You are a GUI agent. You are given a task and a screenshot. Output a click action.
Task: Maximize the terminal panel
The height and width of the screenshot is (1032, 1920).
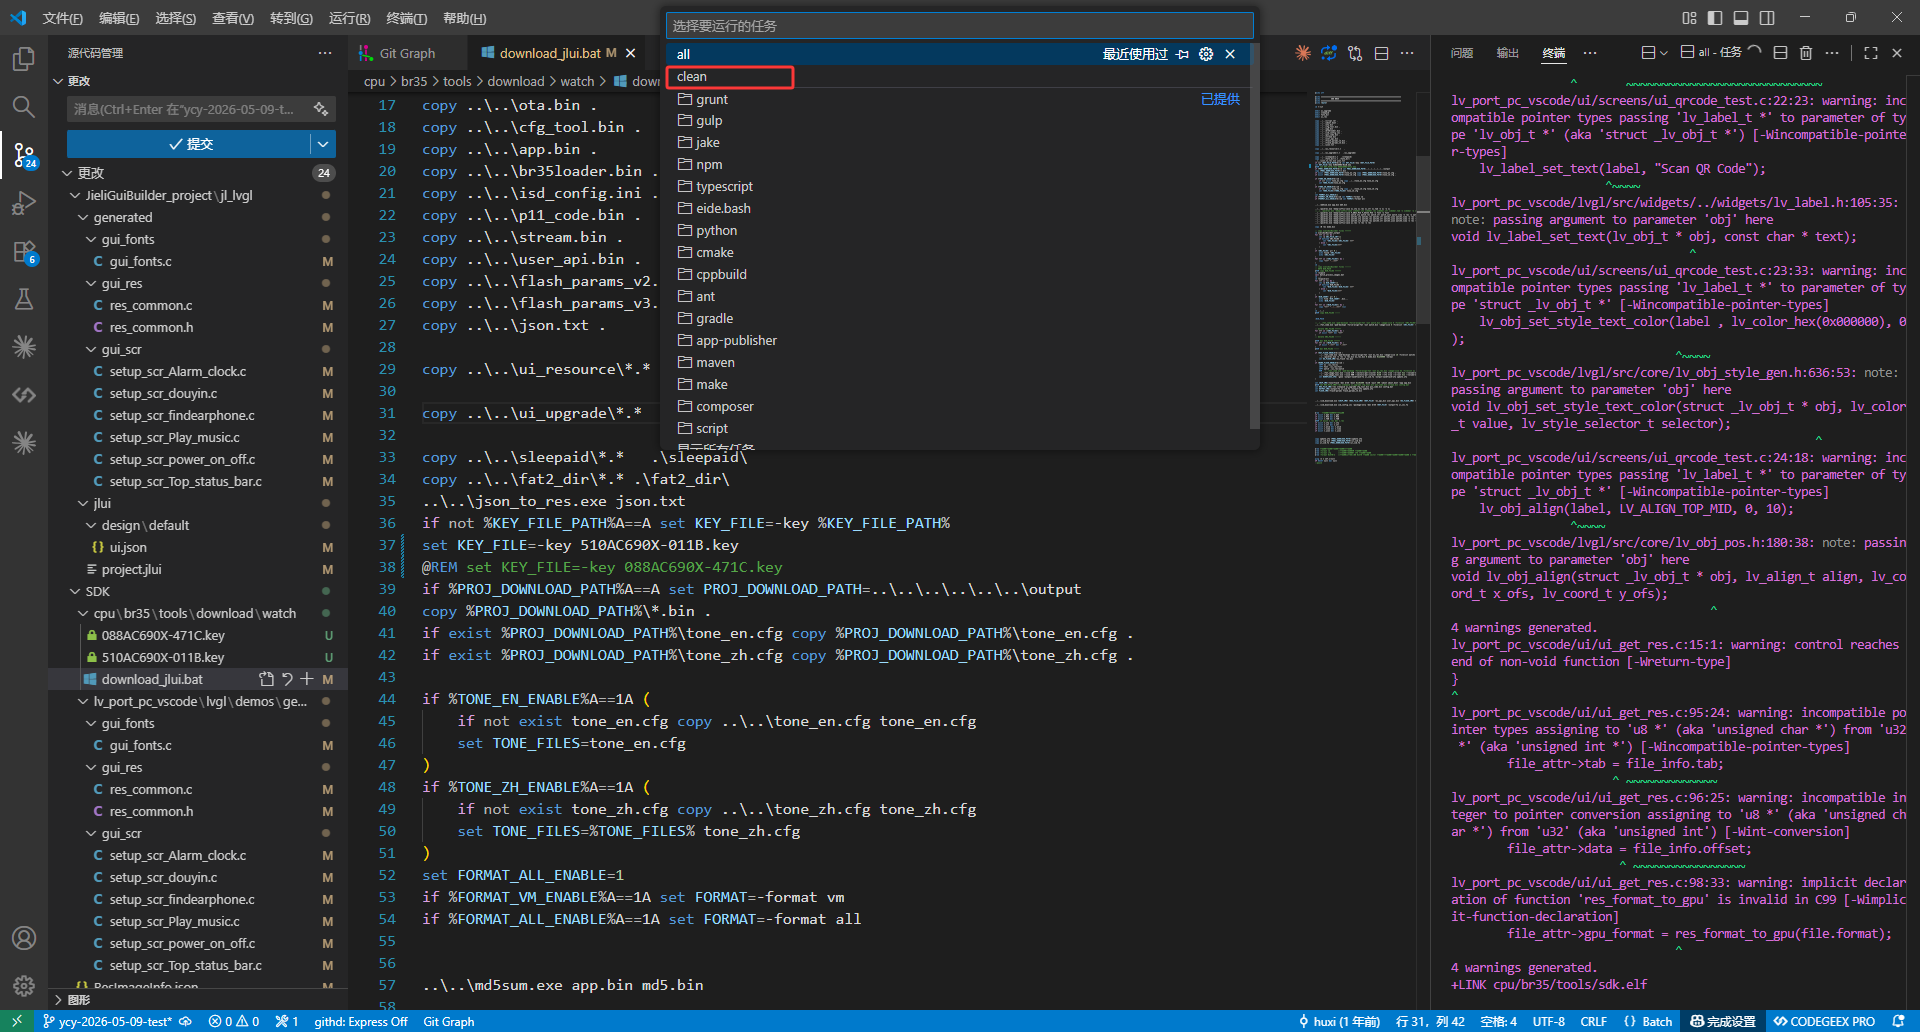coord(1871,53)
